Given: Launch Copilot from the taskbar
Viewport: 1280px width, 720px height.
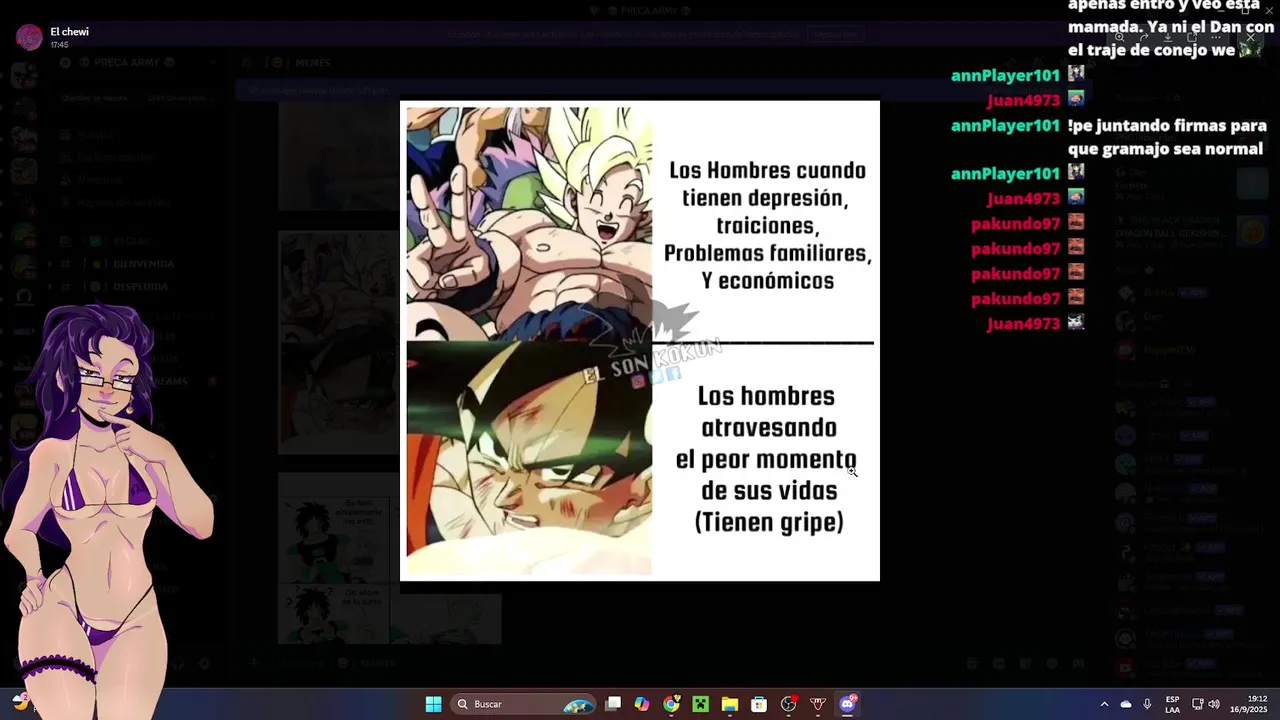Looking at the screenshot, I should coord(642,704).
